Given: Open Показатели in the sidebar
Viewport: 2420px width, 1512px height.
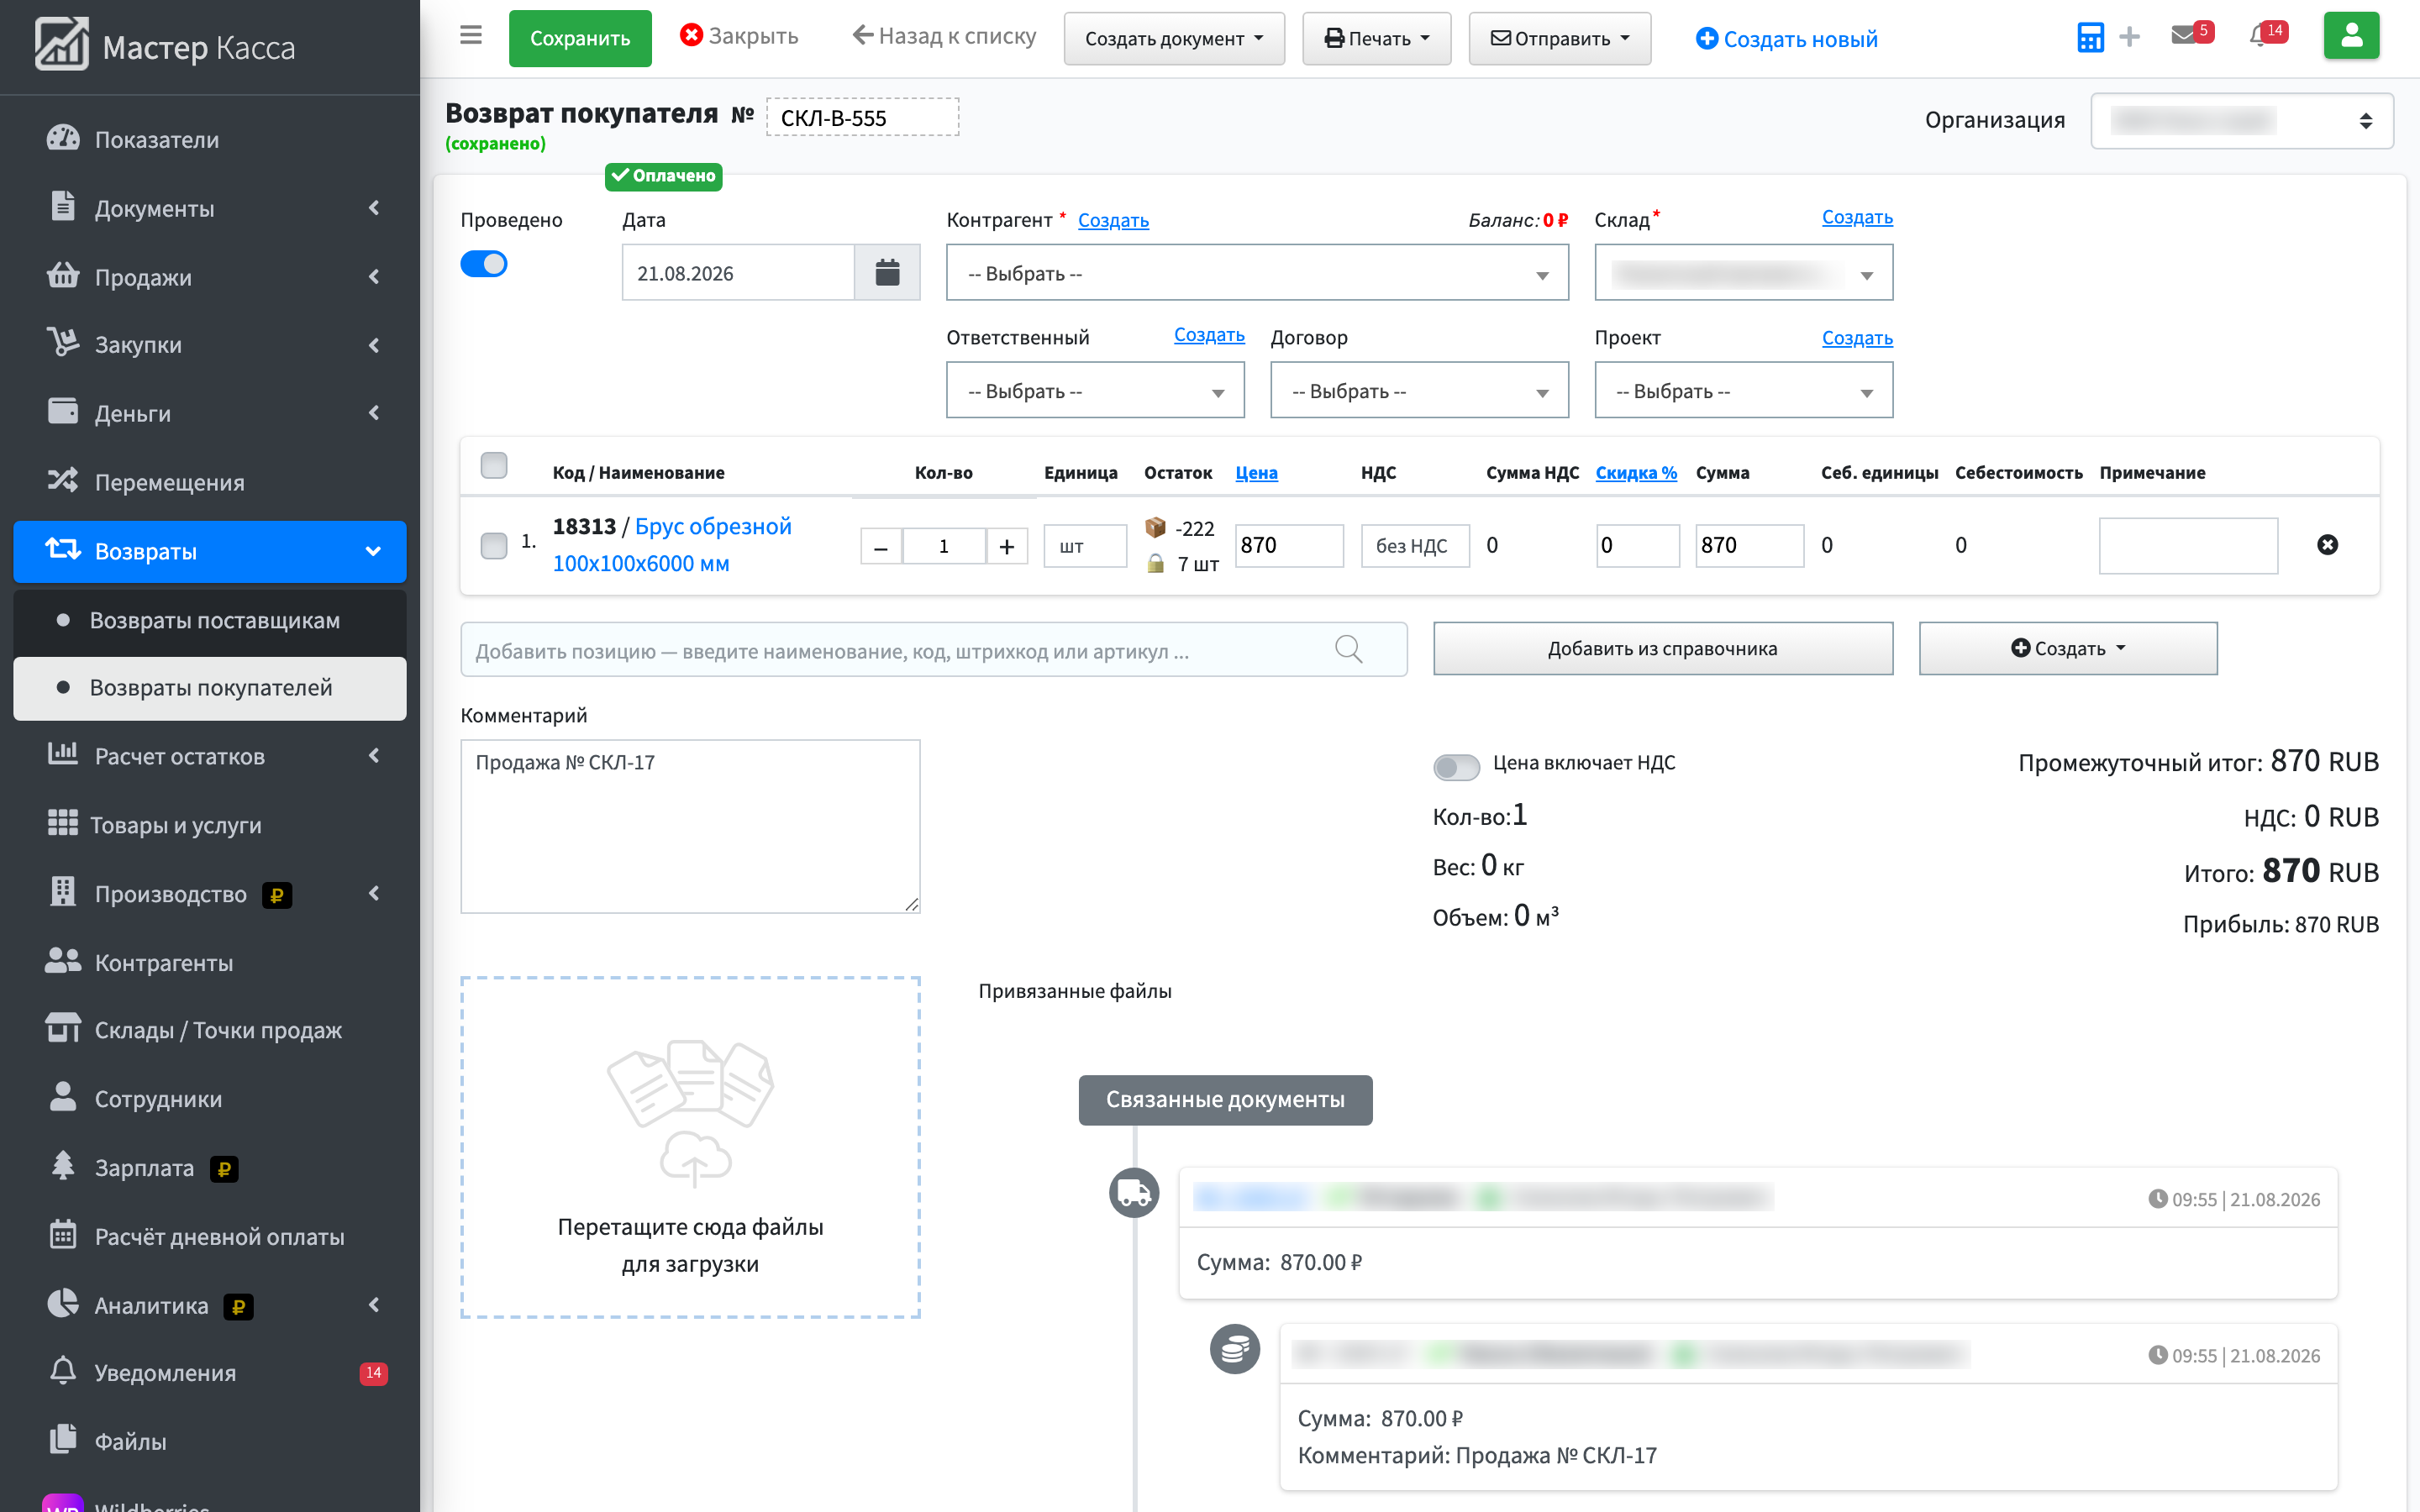Looking at the screenshot, I should 210,139.
